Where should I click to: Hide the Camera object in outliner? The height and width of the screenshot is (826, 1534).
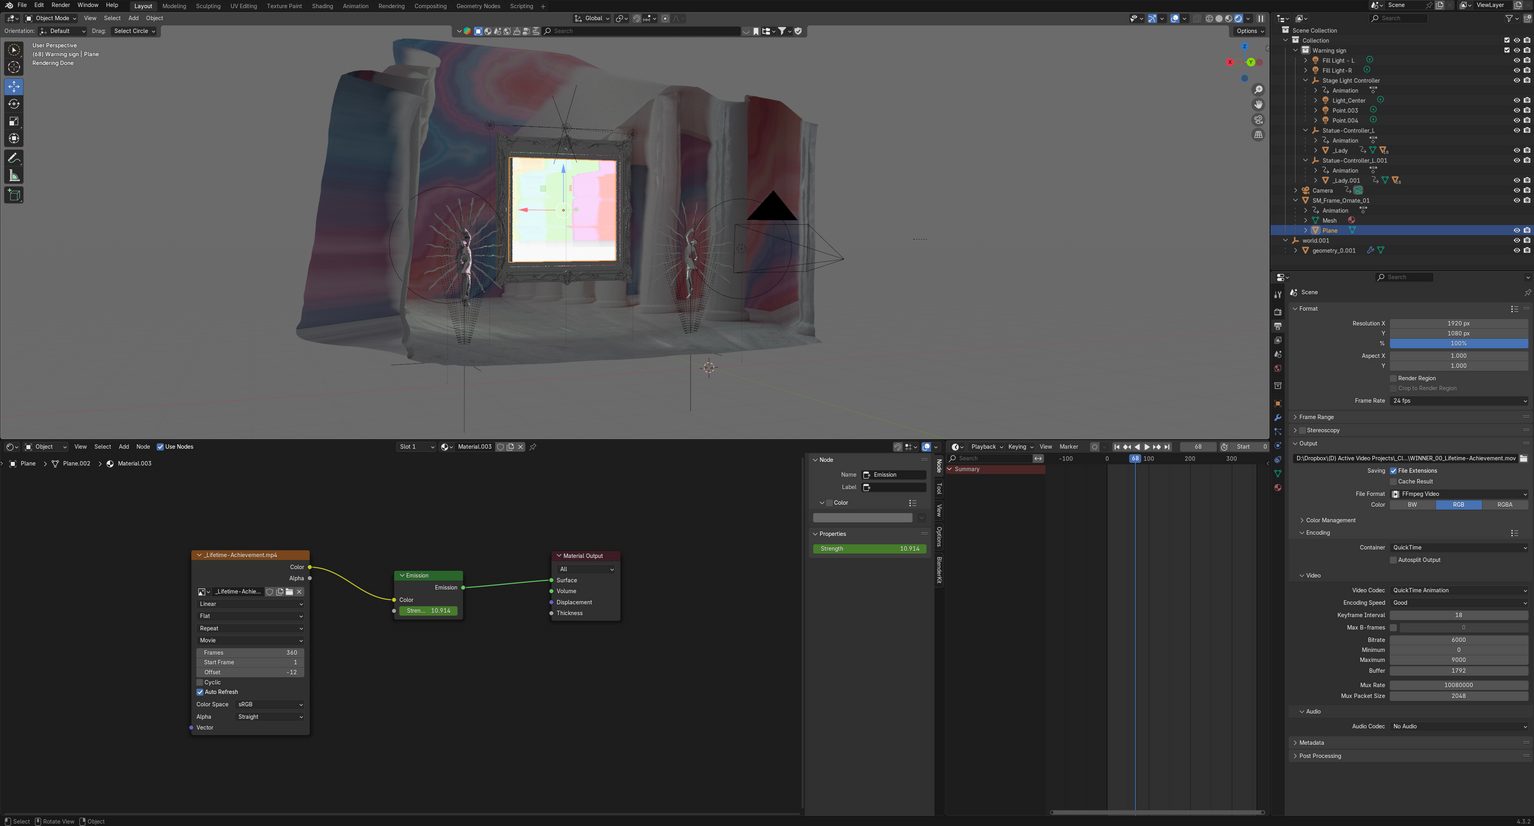point(1517,190)
